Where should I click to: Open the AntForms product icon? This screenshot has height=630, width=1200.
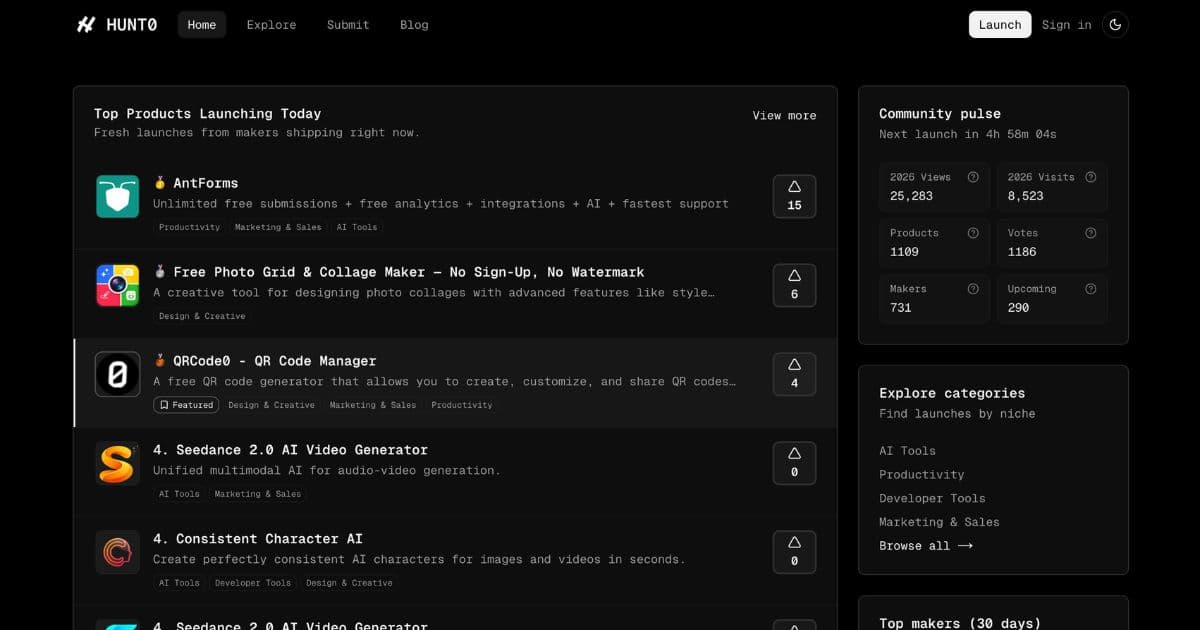pyautogui.click(x=117, y=196)
